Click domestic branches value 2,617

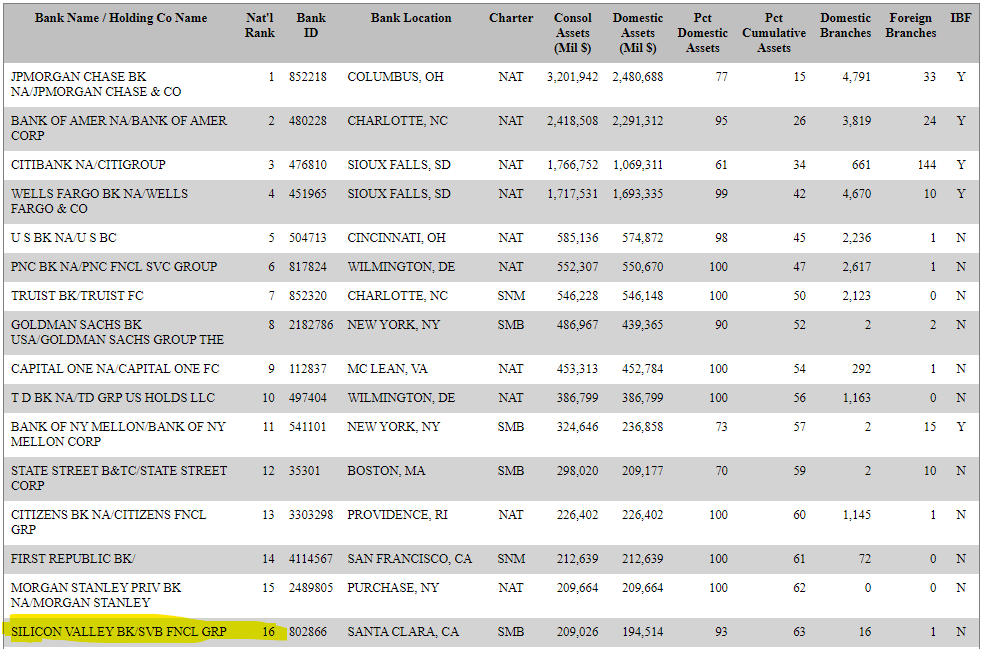coord(856,267)
